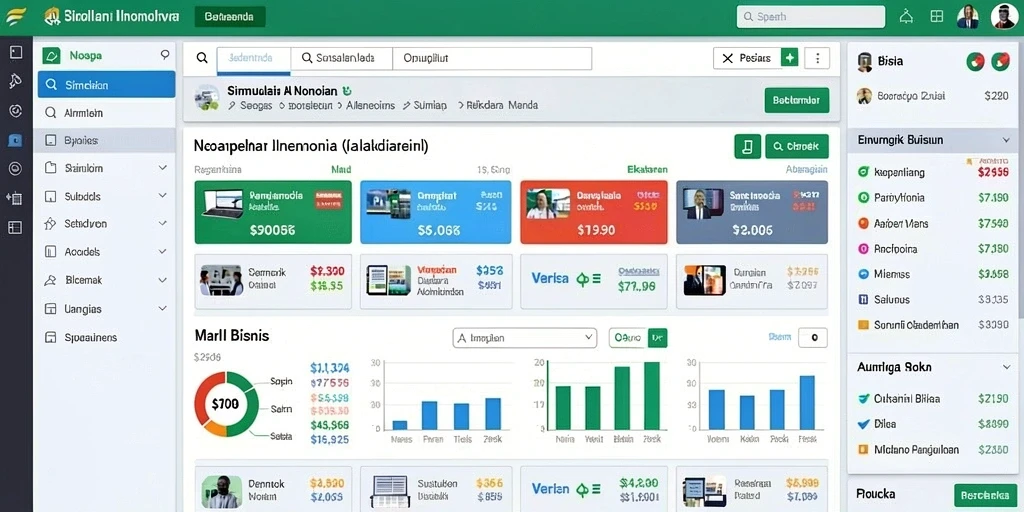This screenshot has width=1024, height=512.
Task: Select the Byaiies sidebar item
Action: click(106, 140)
